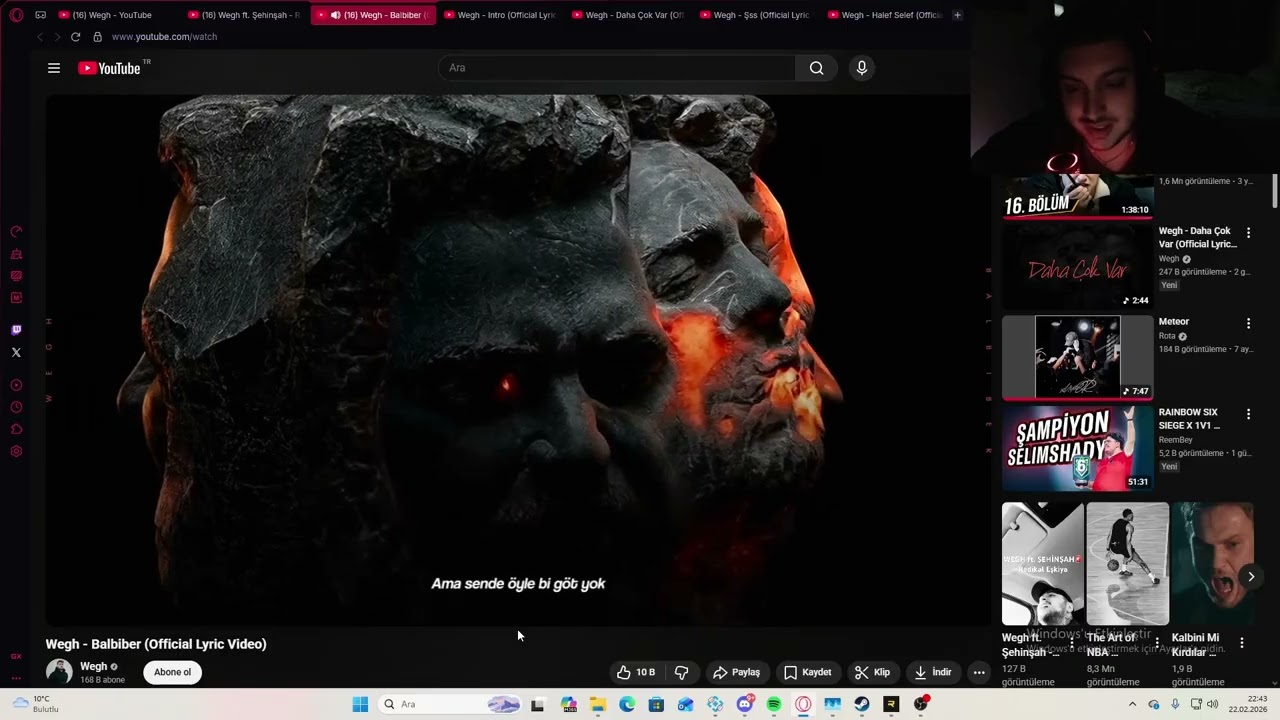Image resolution: width=1280 pixels, height=720 pixels.
Task: Open a new browser tab with plus
Action: pyautogui.click(x=957, y=15)
